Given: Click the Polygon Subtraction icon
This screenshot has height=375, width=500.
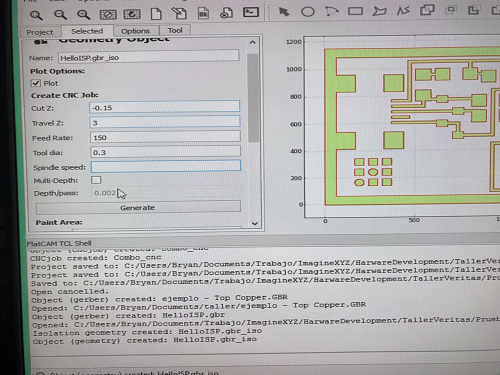Looking at the screenshot, I should coord(473,10).
